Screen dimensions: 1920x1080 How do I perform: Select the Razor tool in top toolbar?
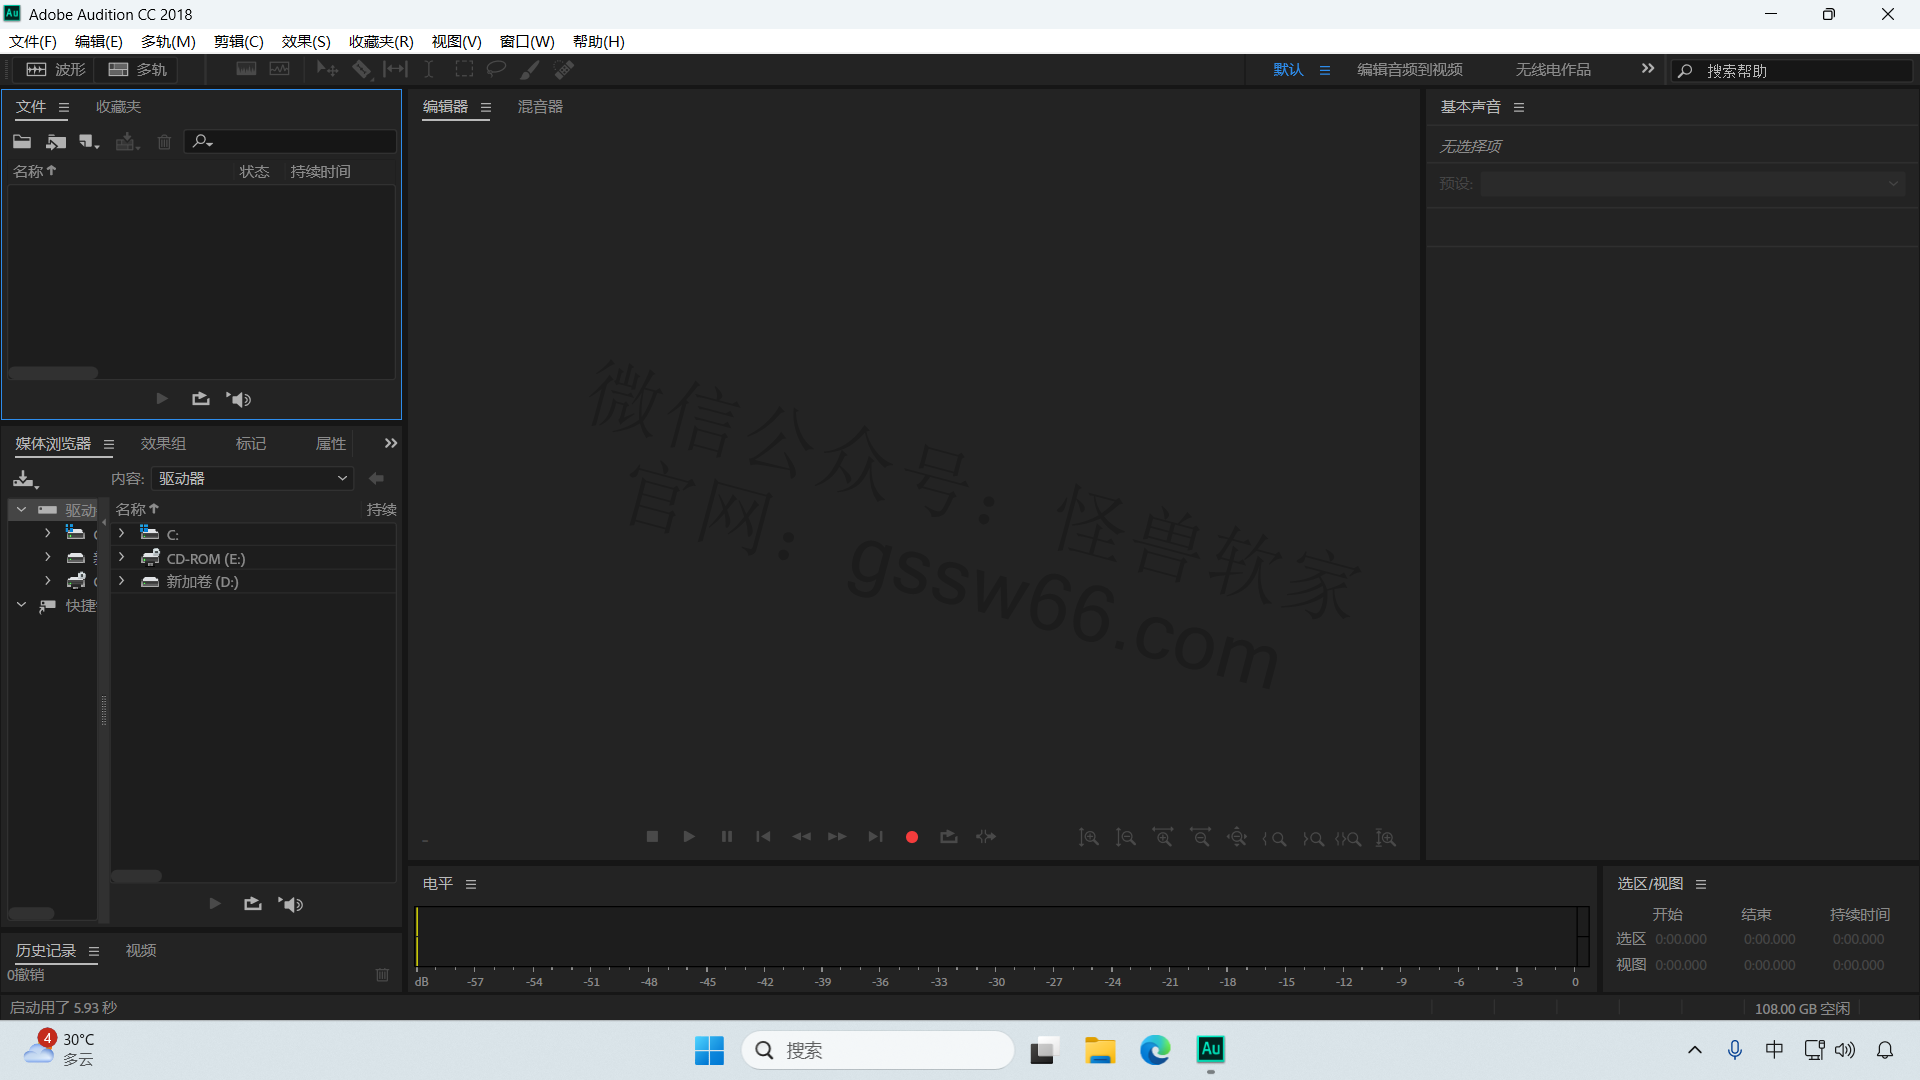[362, 69]
